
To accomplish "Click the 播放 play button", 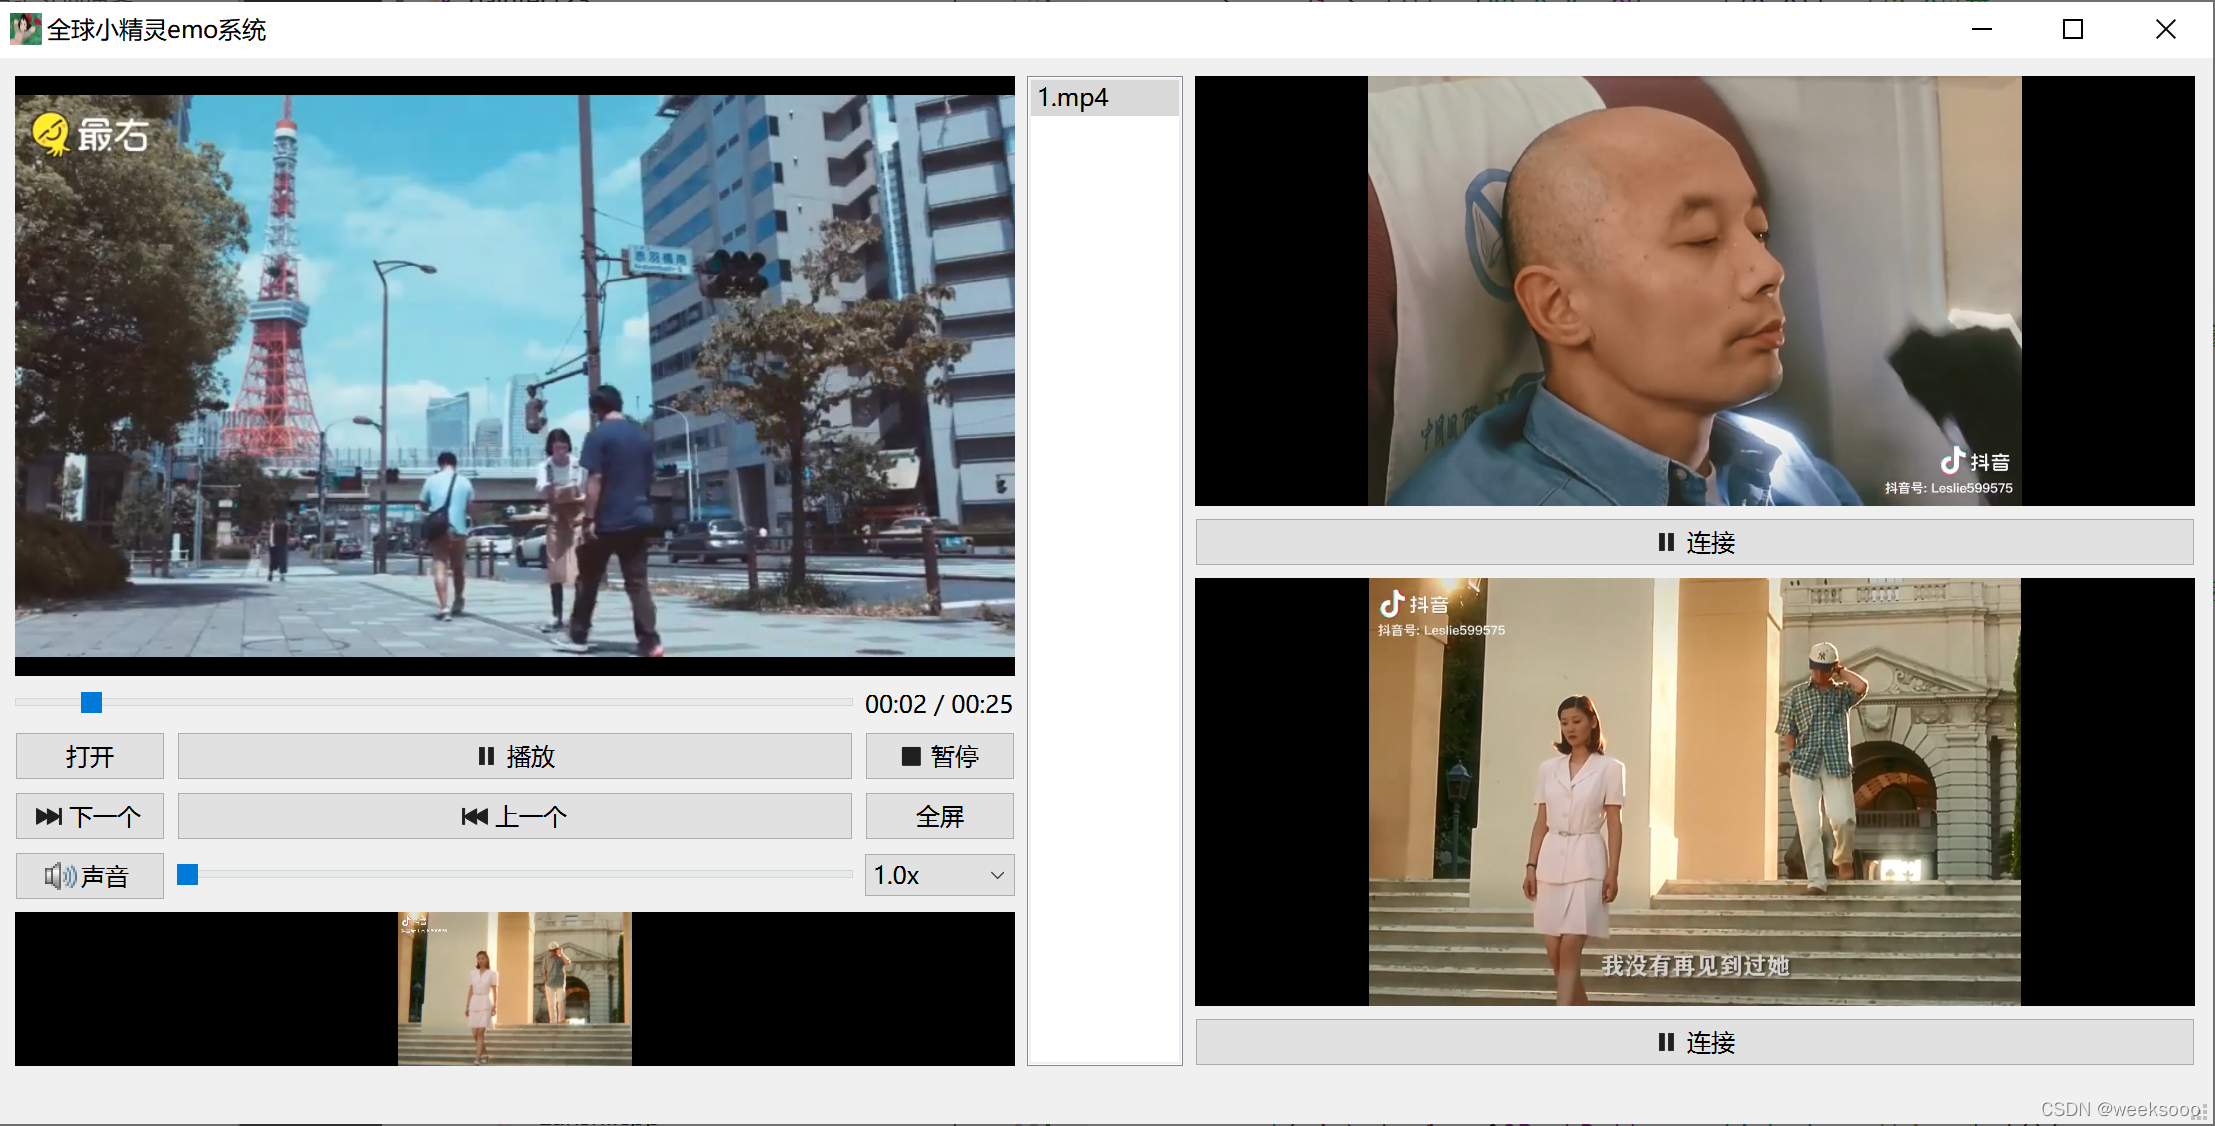I will (x=515, y=756).
